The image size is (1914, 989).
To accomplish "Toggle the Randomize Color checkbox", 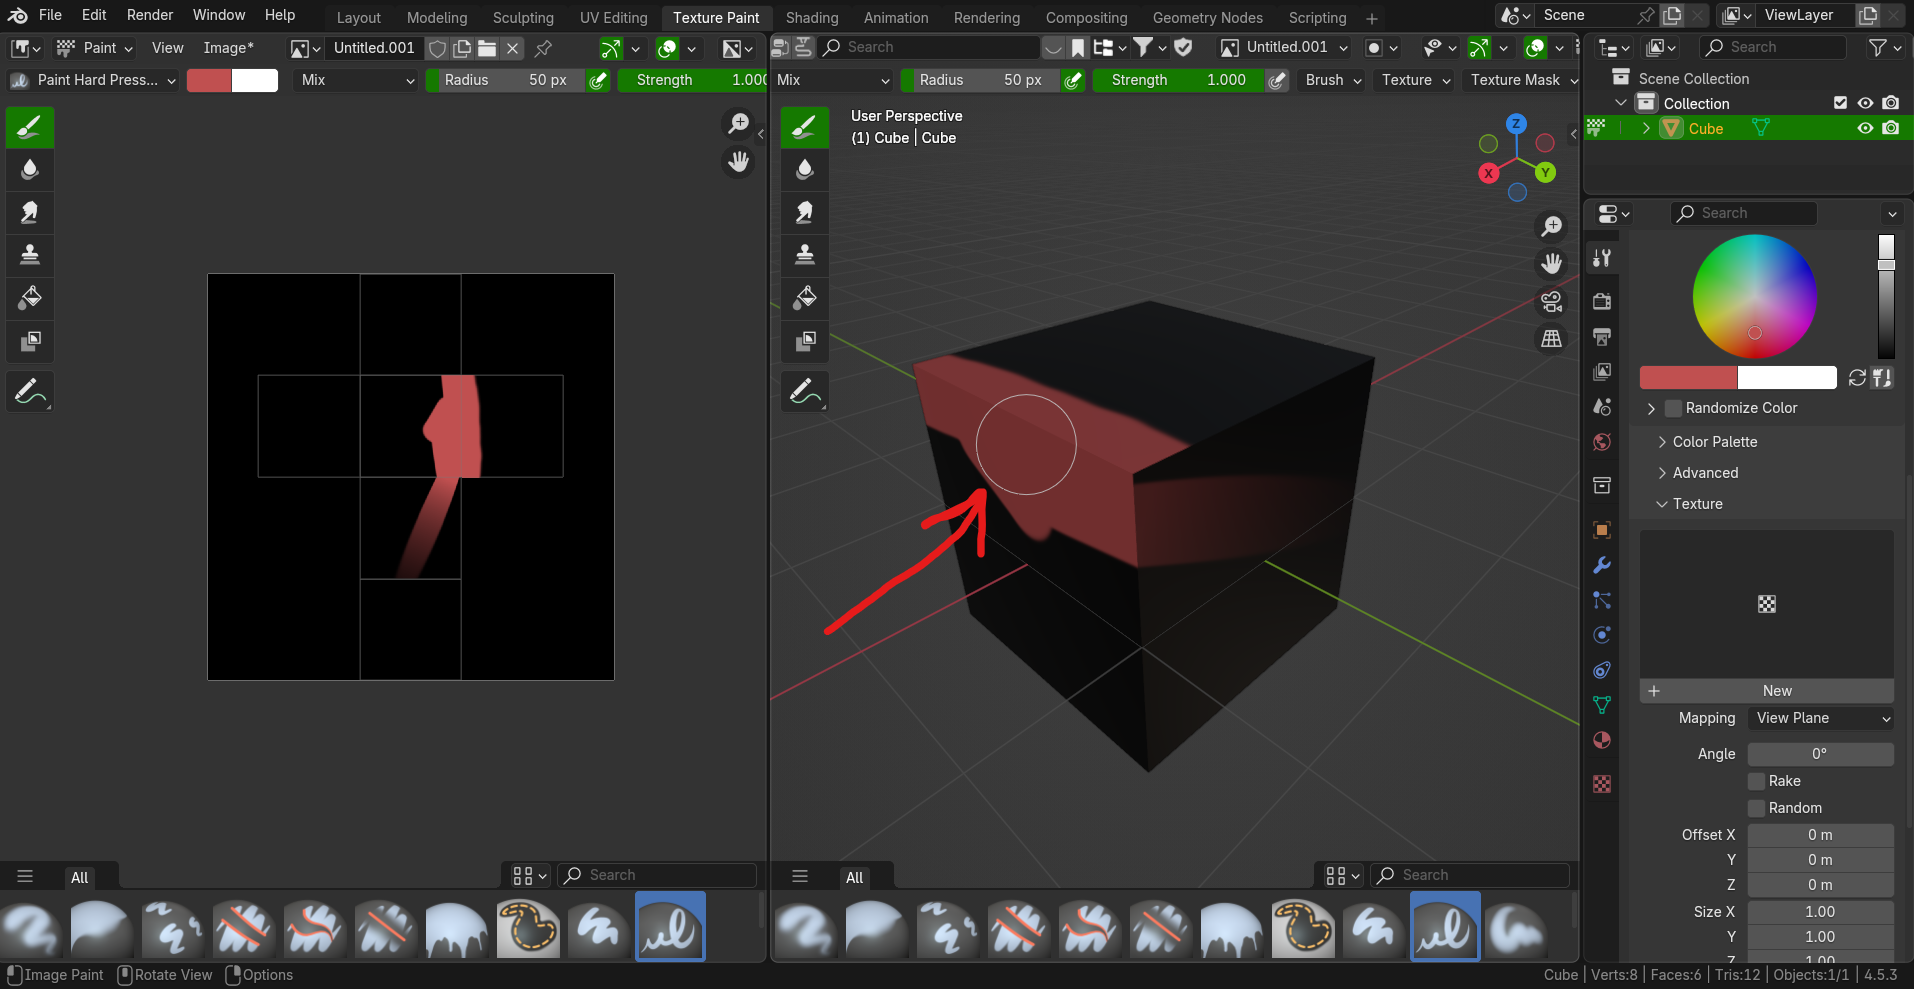I will [1674, 408].
